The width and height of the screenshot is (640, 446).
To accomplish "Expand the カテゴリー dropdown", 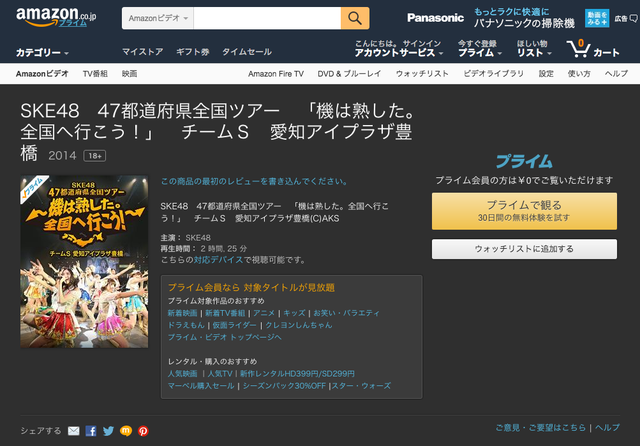I will [x=42, y=53].
